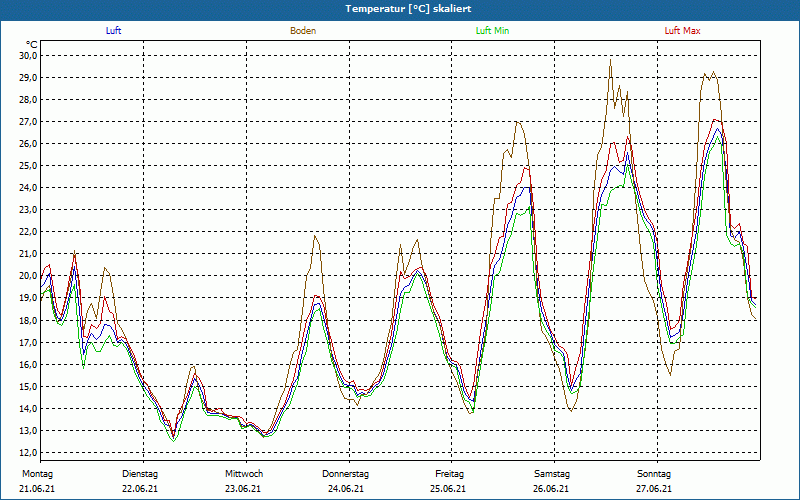Click the Mittwoch day label

[x=244, y=474]
